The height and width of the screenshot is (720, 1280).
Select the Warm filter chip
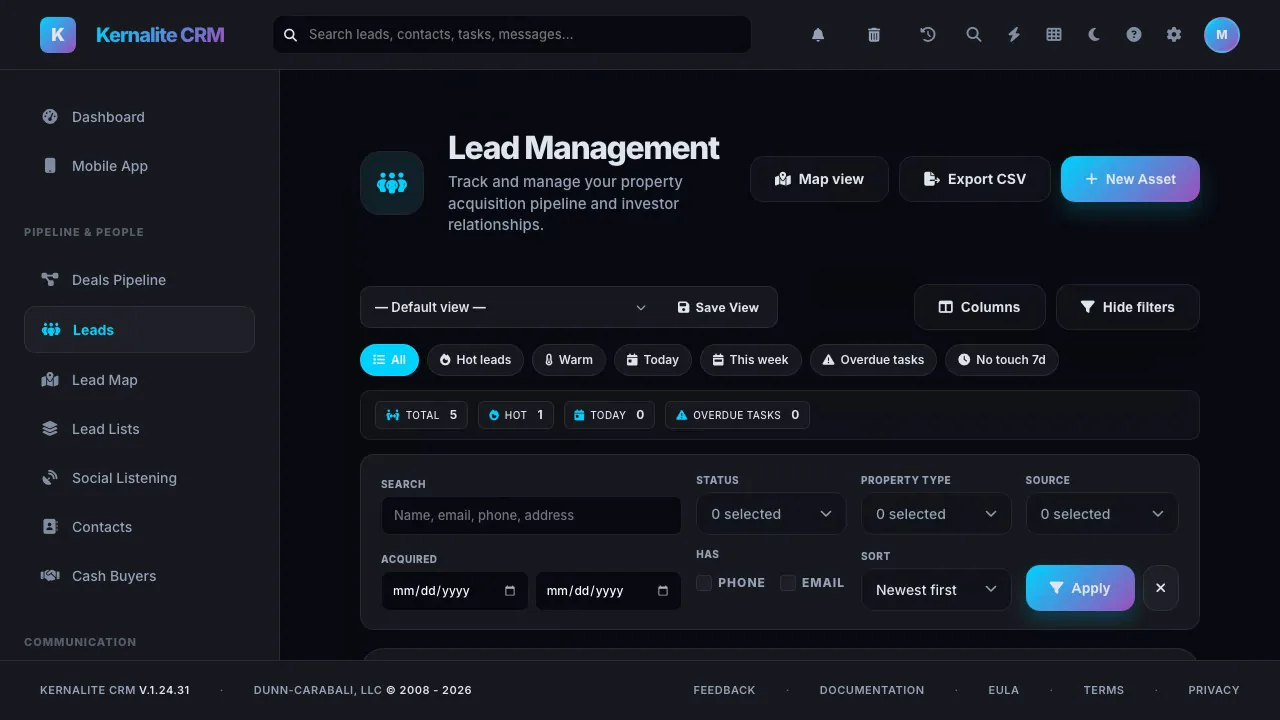point(568,360)
